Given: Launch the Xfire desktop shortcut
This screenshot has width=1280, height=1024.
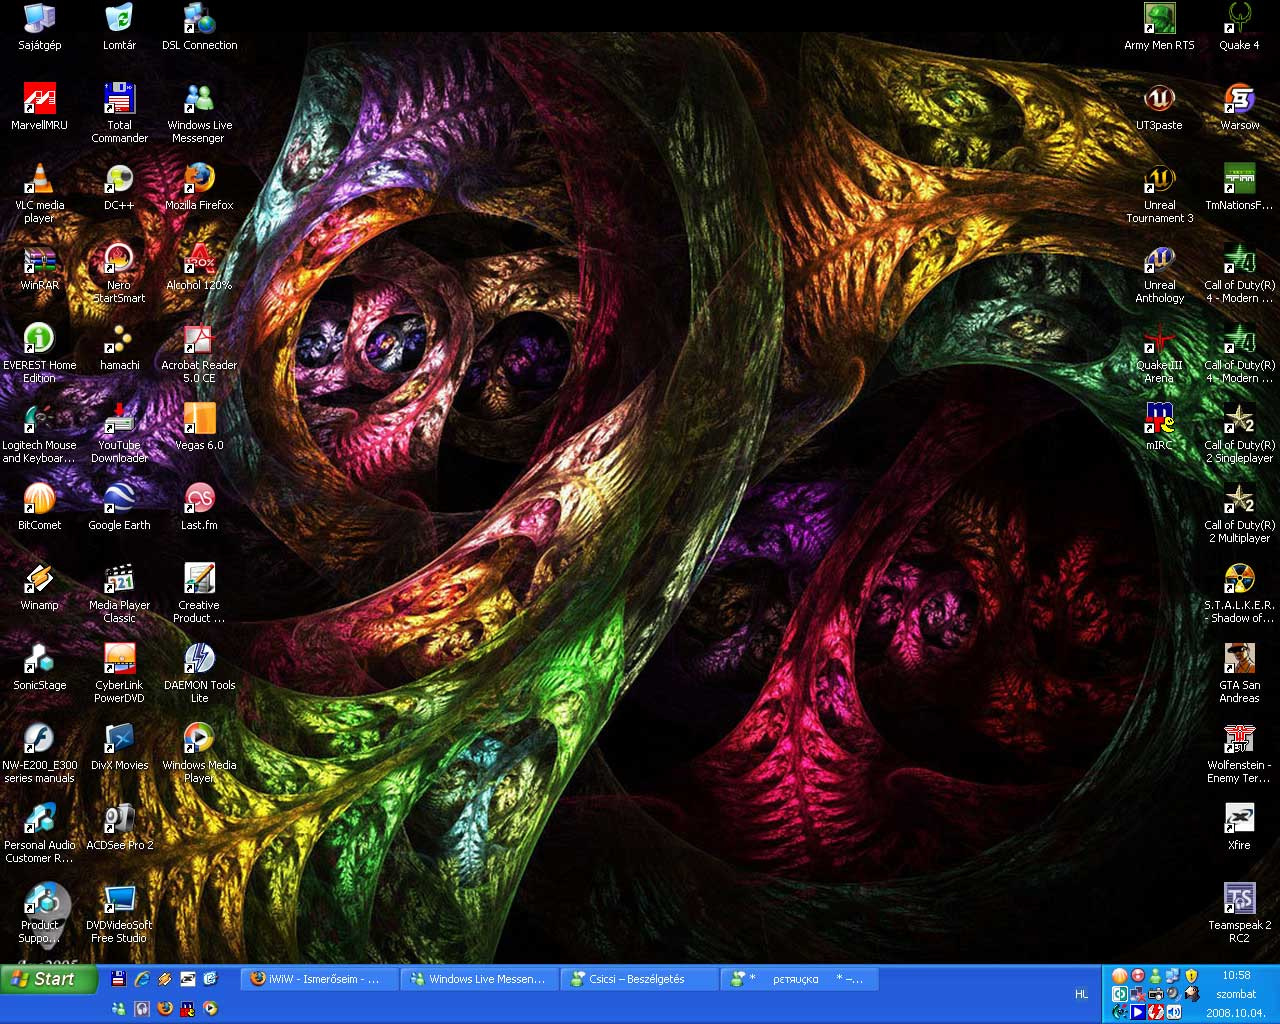Looking at the screenshot, I should [1240, 827].
